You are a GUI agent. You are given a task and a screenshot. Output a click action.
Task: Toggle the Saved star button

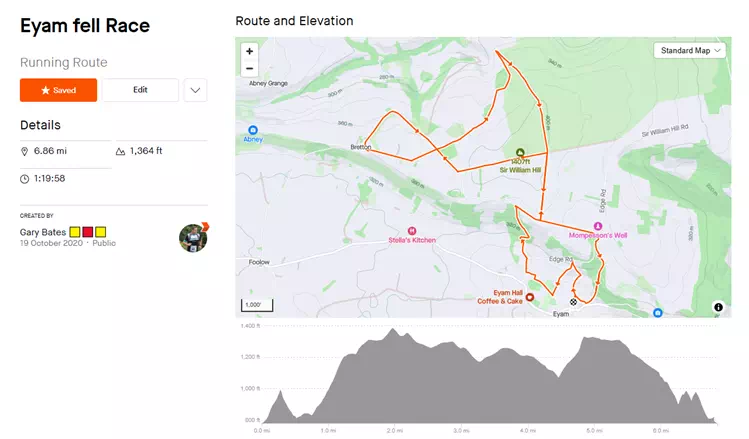point(58,90)
